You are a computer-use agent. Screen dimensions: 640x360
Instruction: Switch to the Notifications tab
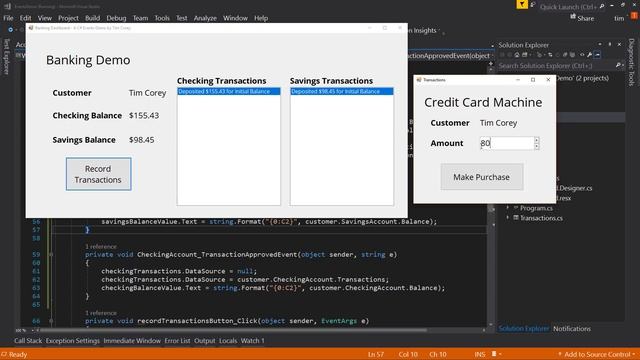[x=571, y=329]
